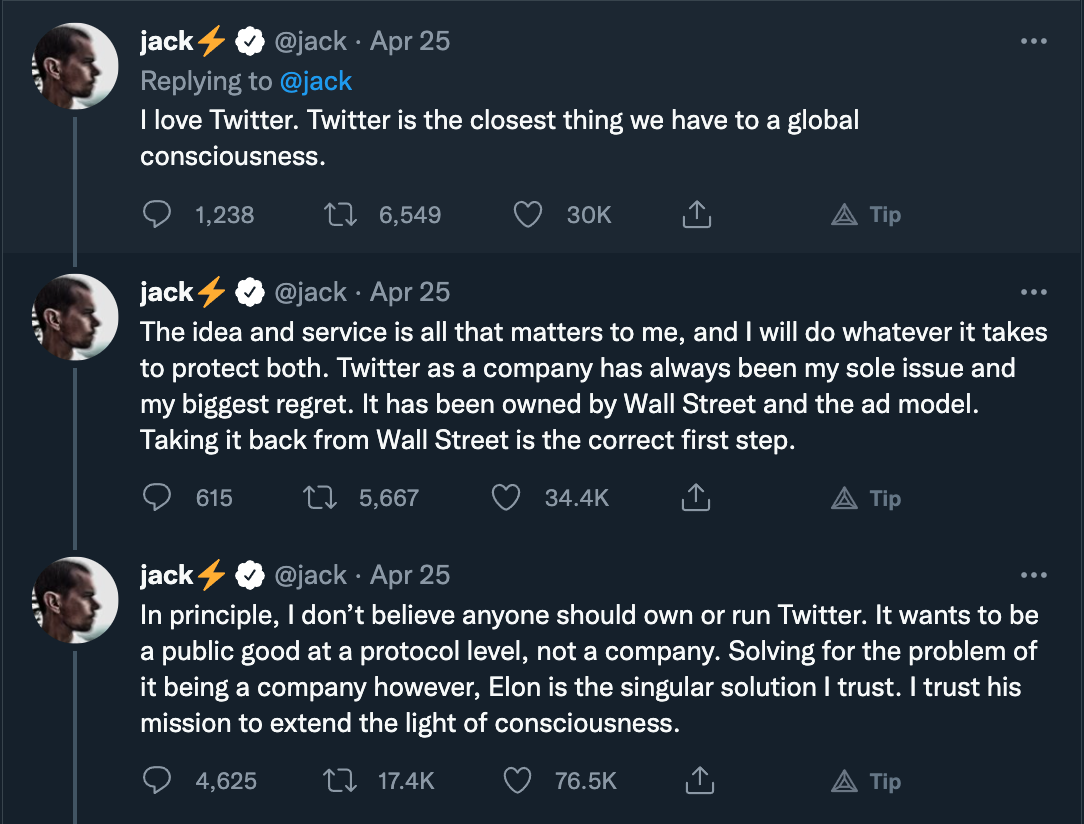Viewport: 1084px width, 824px height.
Task: Open more options on the Wall Street tweet
Action: (x=1032, y=293)
